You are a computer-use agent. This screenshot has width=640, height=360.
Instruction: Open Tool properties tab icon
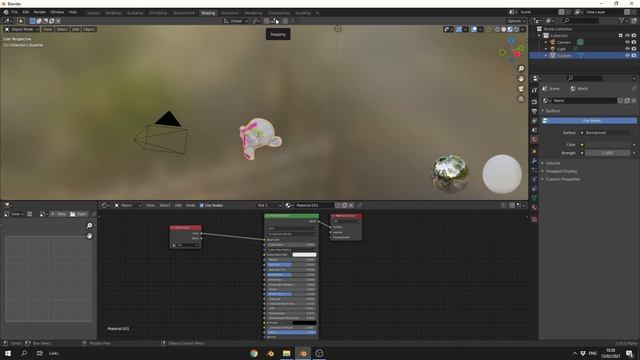coord(534,90)
